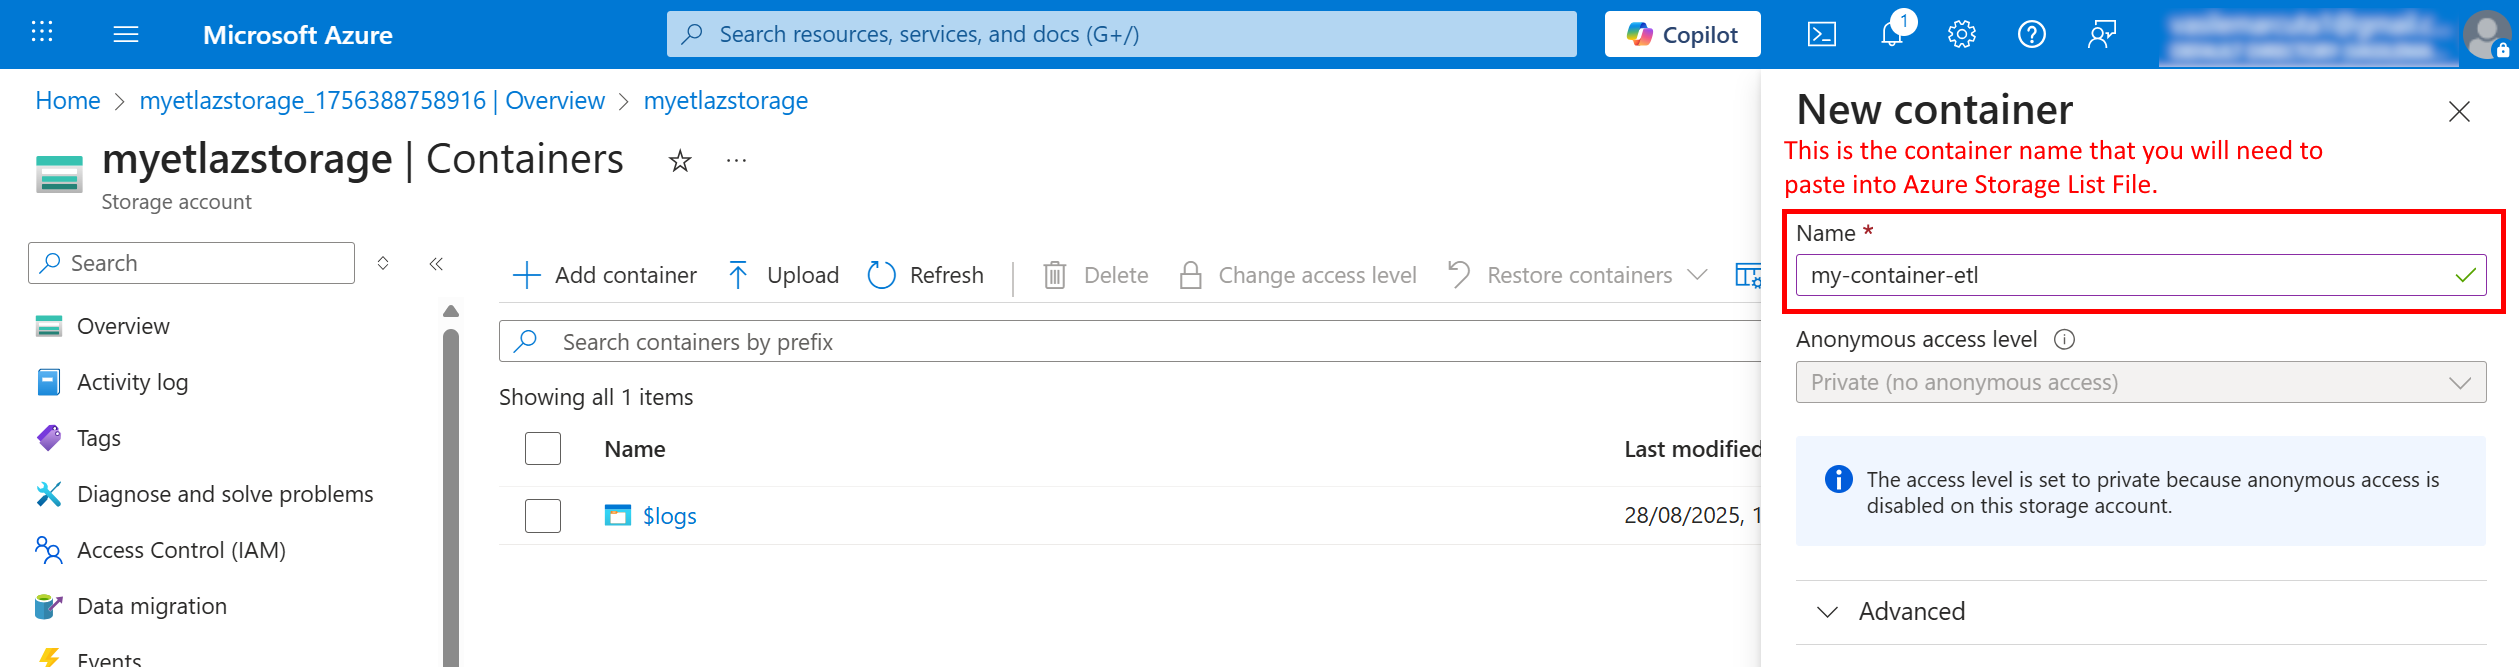Focus the global search resources box
The image size is (2519, 667).
1121,35
